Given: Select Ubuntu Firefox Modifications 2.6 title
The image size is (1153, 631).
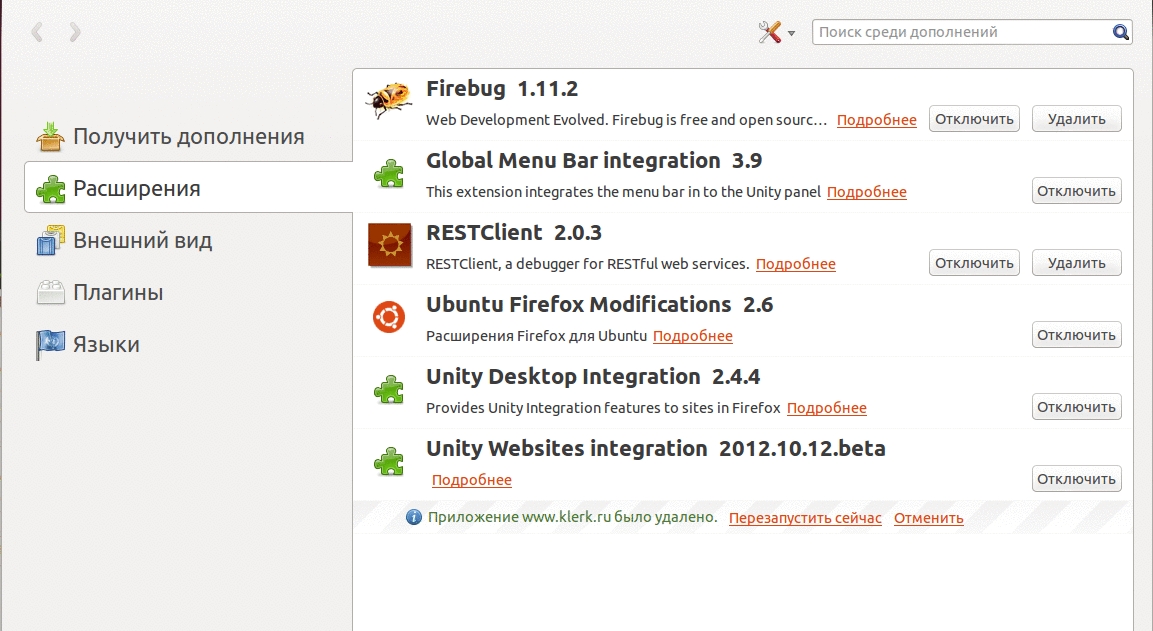Looking at the screenshot, I should 599,305.
